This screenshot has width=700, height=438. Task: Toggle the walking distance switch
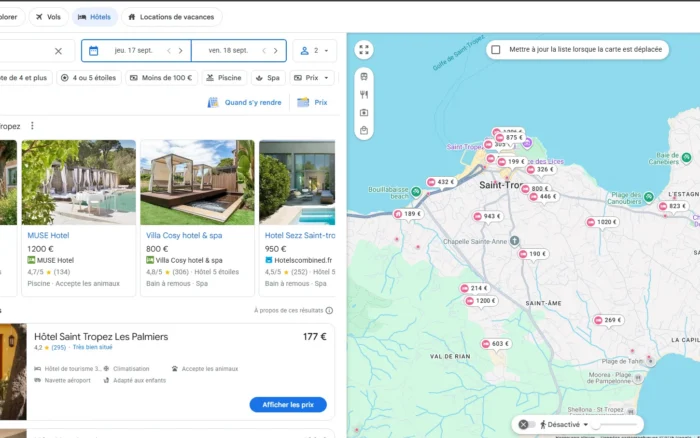click(x=526, y=425)
